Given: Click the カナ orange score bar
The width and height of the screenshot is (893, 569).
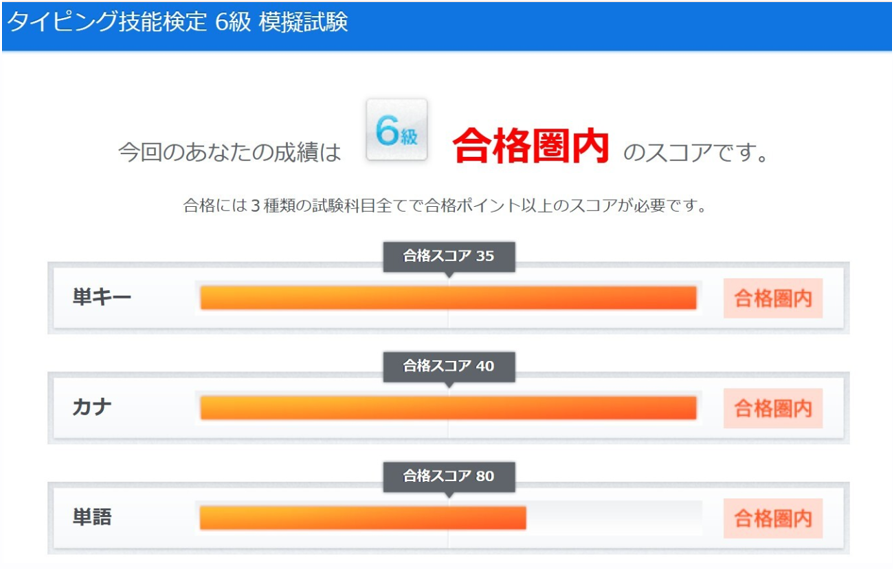Looking at the screenshot, I should (448, 408).
